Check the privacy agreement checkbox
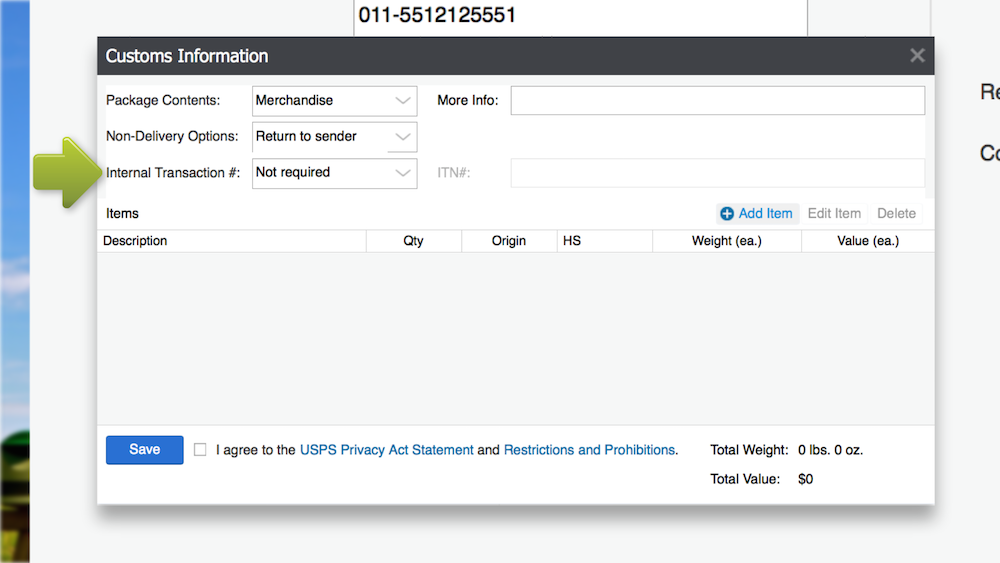This screenshot has height=563, width=1000. 200,450
